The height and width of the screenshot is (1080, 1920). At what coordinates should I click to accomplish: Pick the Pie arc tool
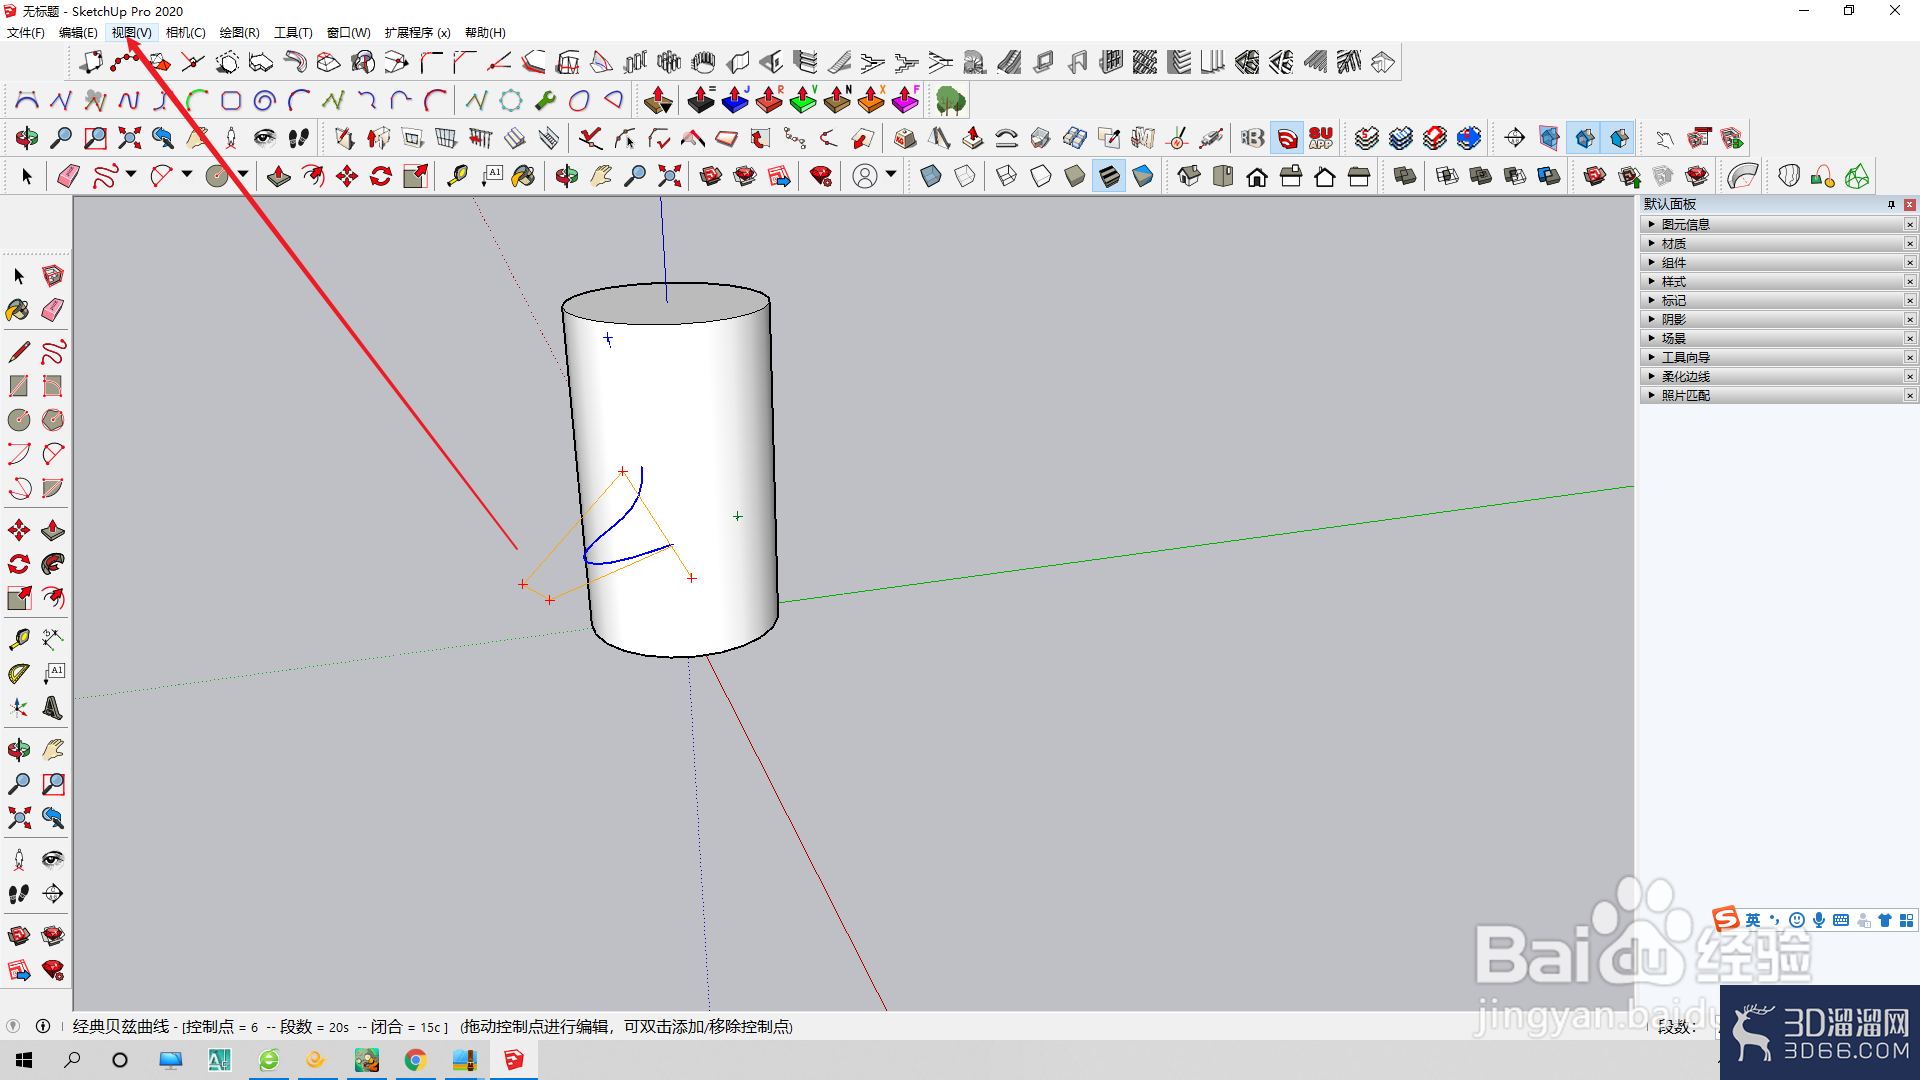click(53, 488)
